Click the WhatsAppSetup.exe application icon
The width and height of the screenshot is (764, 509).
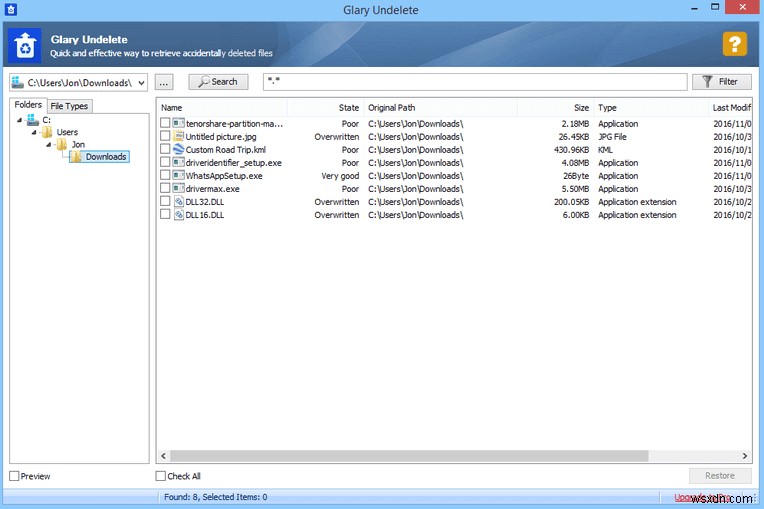click(178, 175)
